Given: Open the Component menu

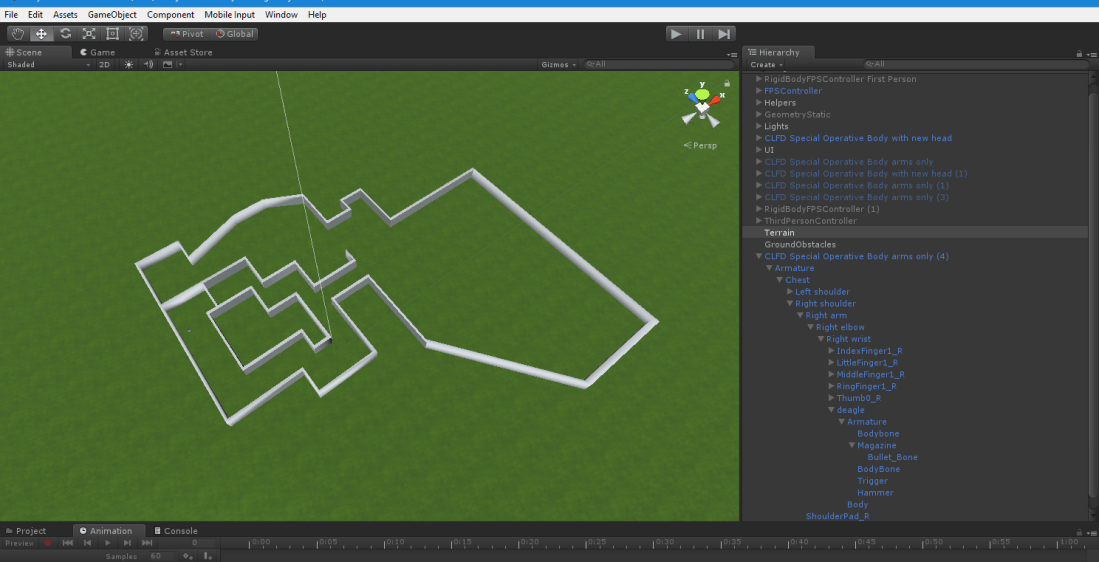Looking at the screenshot, I should (170, 15).
